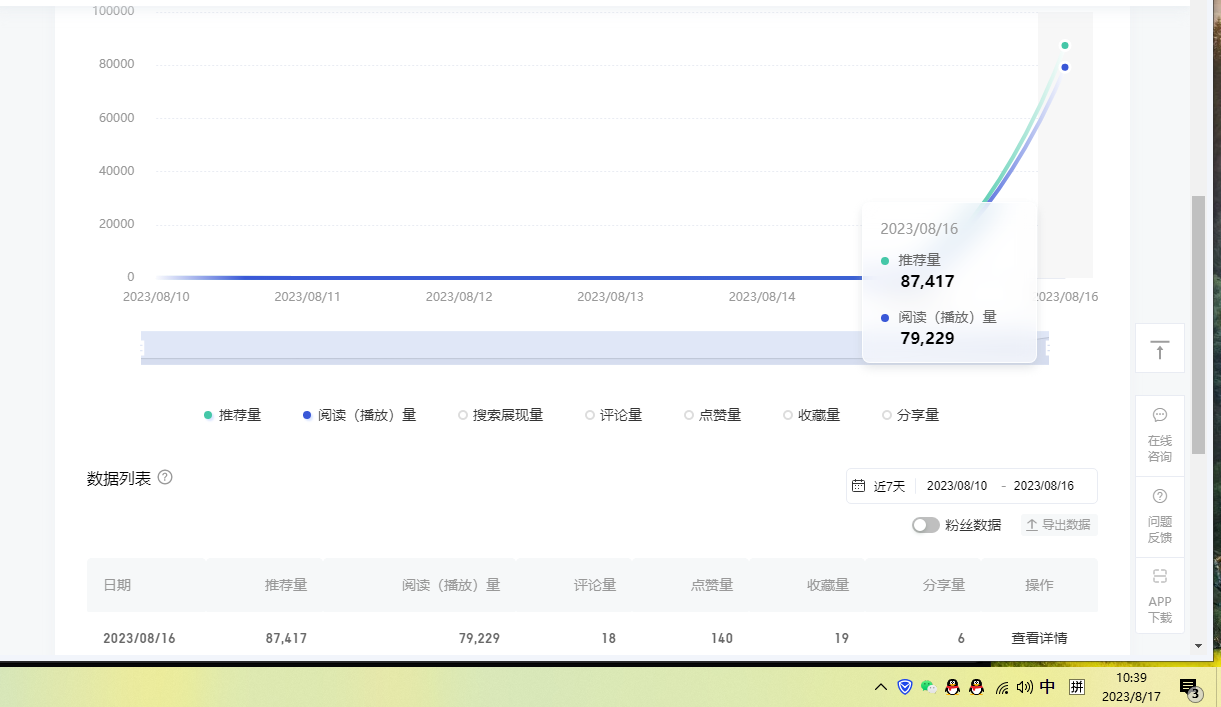Turn on the 粉丝数据 switch
The height and width of the screenshot is (707, 1221).
pos(925,525)
